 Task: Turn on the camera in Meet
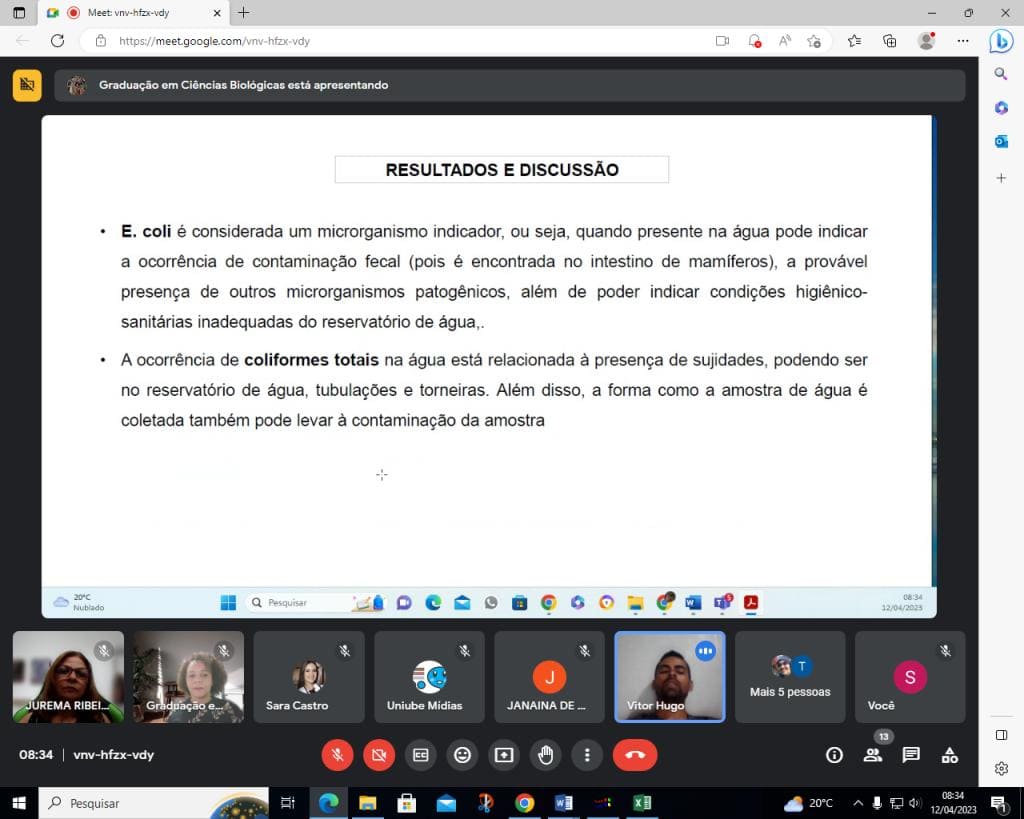pyautogui.click(x=379, y=755)
